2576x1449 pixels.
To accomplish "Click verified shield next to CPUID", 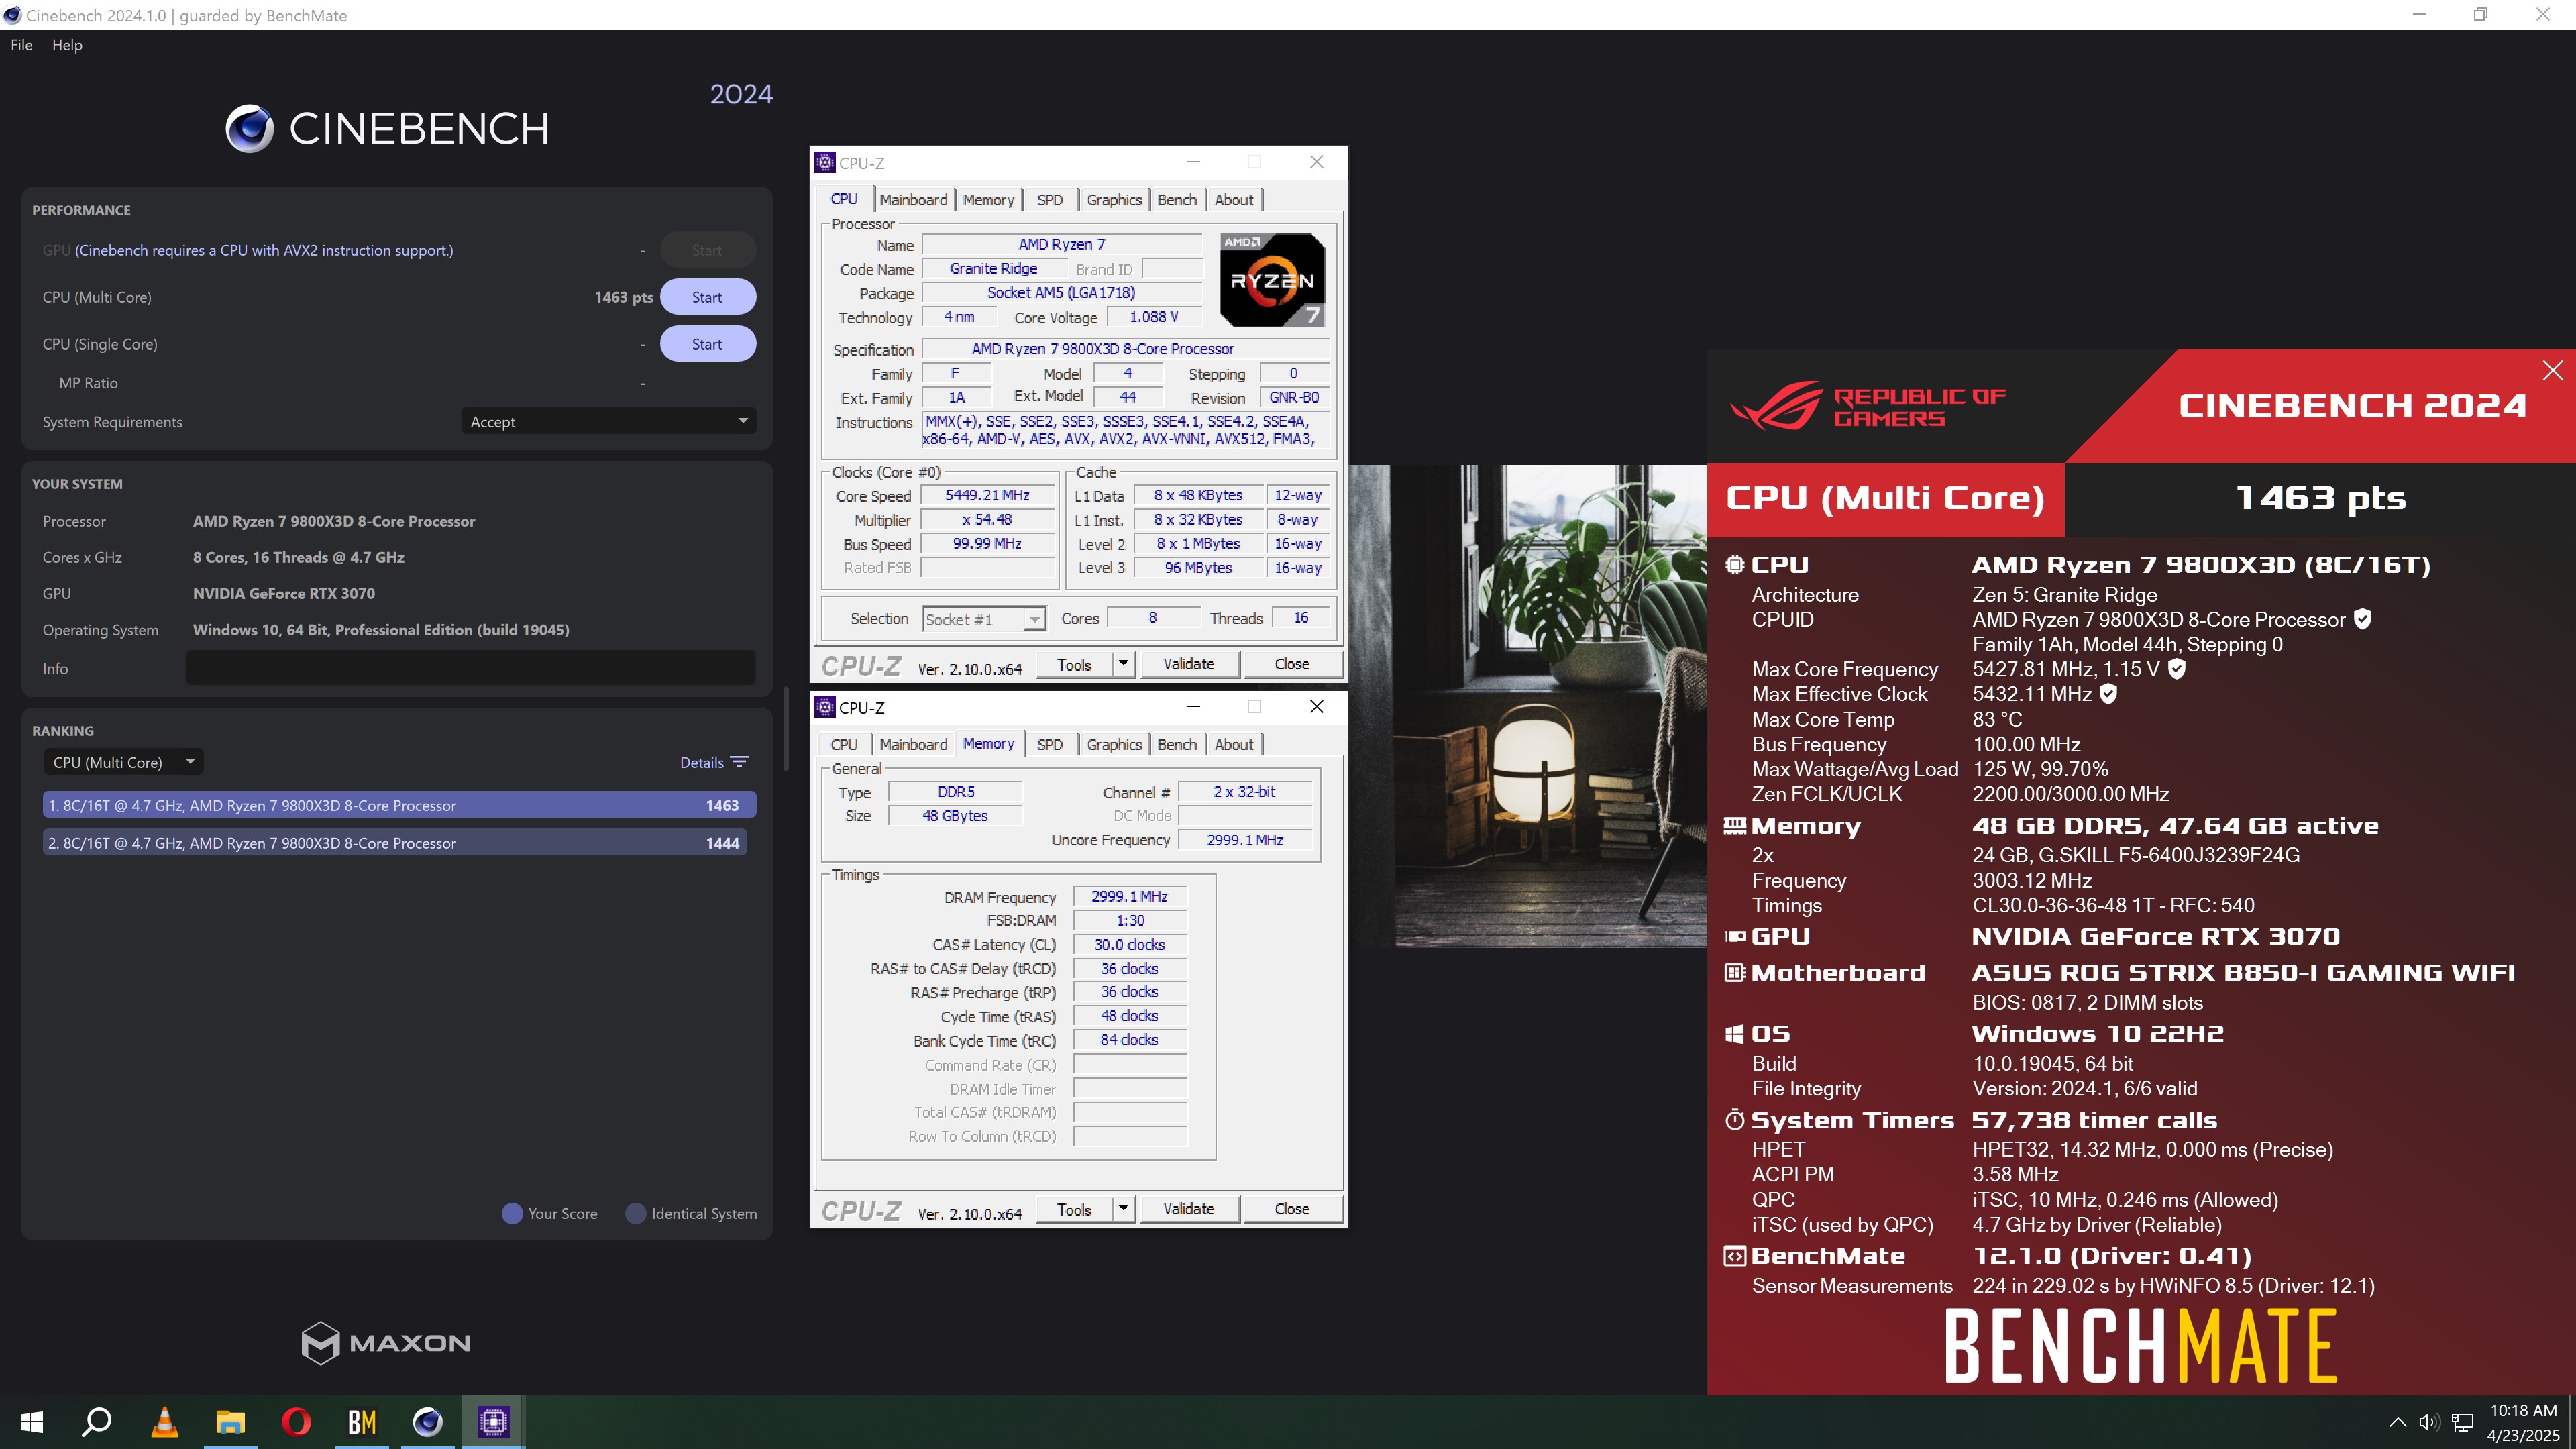I will [2362, 619].
